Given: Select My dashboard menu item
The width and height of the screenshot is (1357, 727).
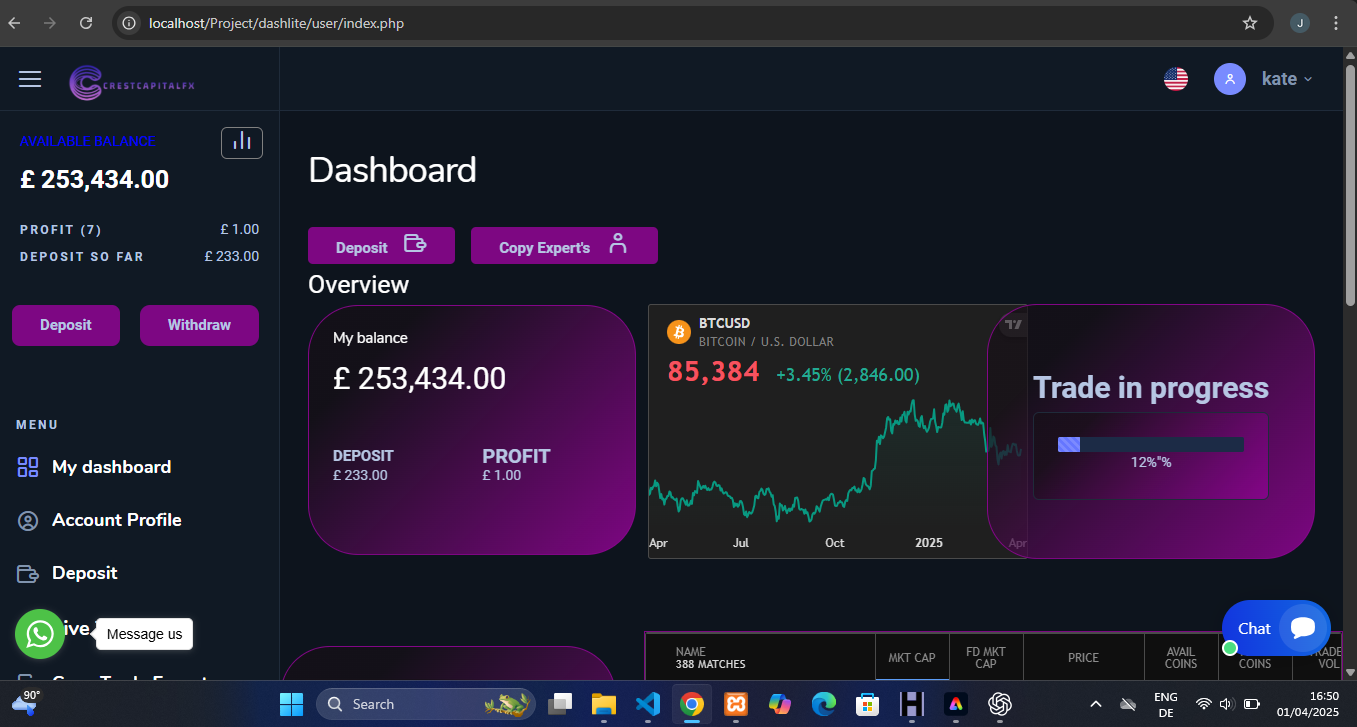Looking at the screenshot, I should point(111,467).
